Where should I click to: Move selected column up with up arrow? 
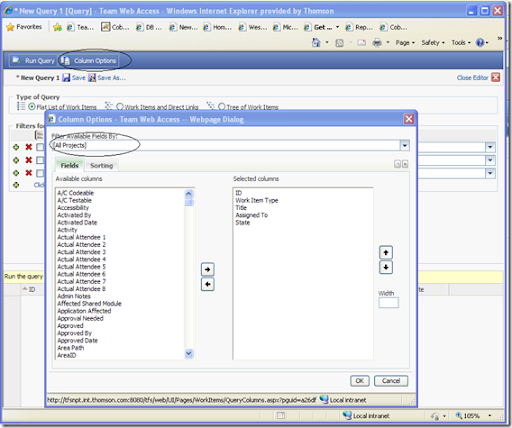(386, 253)
